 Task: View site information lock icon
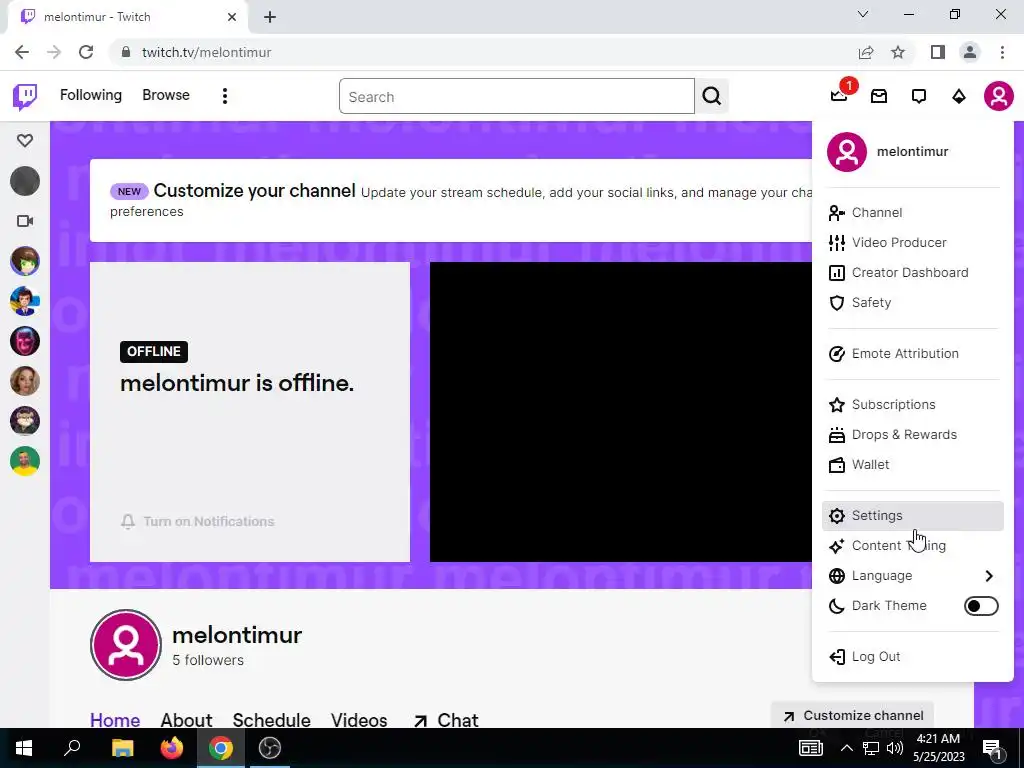click(x=125, y=52)
